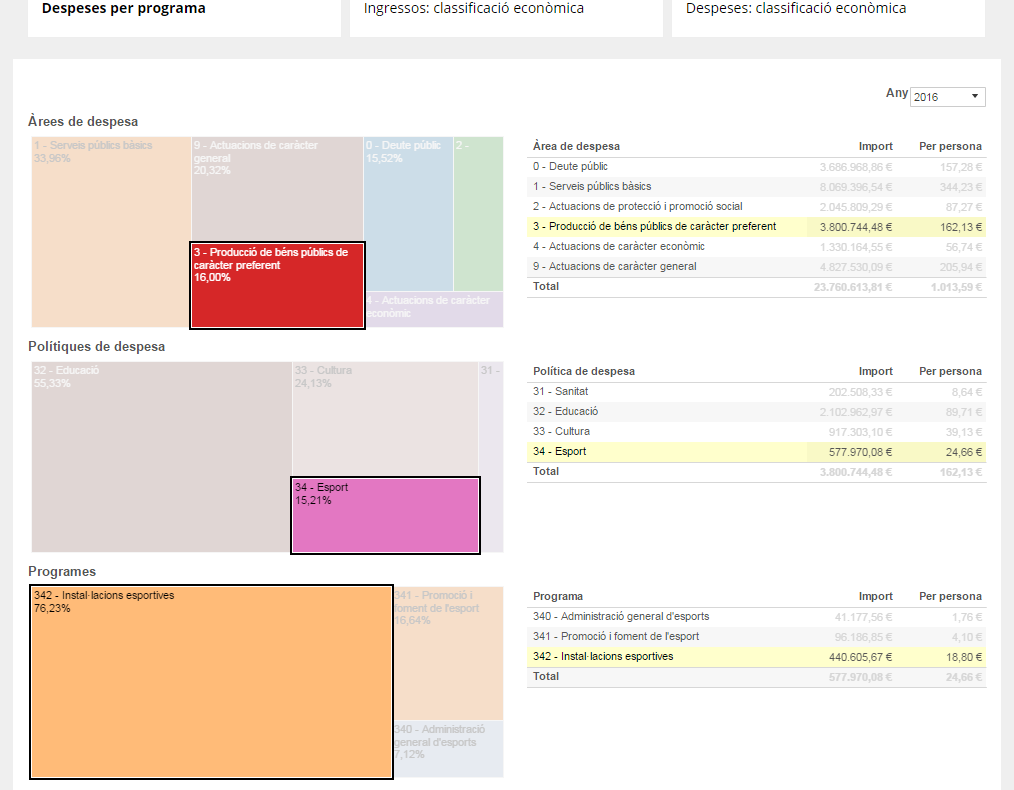Click the Educació treemap block
The width and height of the screenshot is (1014, 790).
click(x=160, y=460)
